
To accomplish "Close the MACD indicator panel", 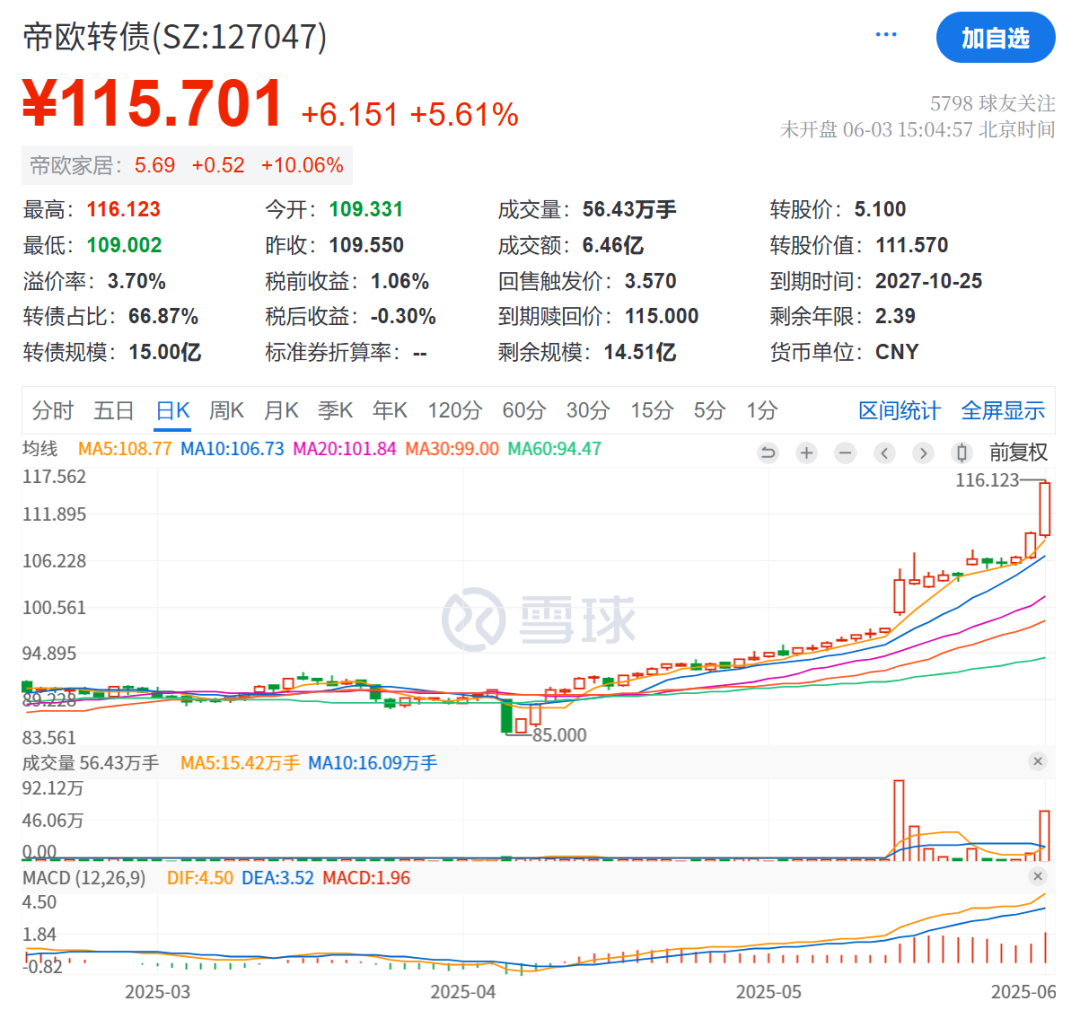I will [1037, 876].
